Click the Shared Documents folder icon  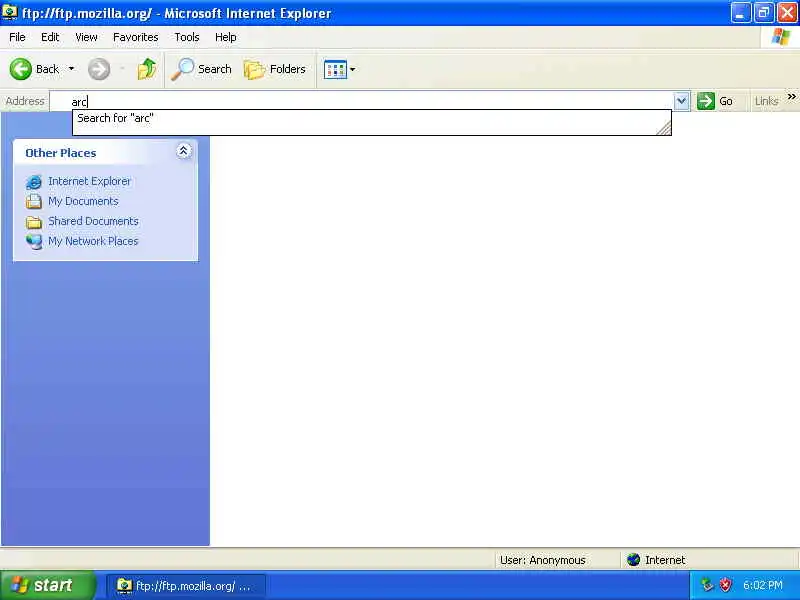(34, 222)
